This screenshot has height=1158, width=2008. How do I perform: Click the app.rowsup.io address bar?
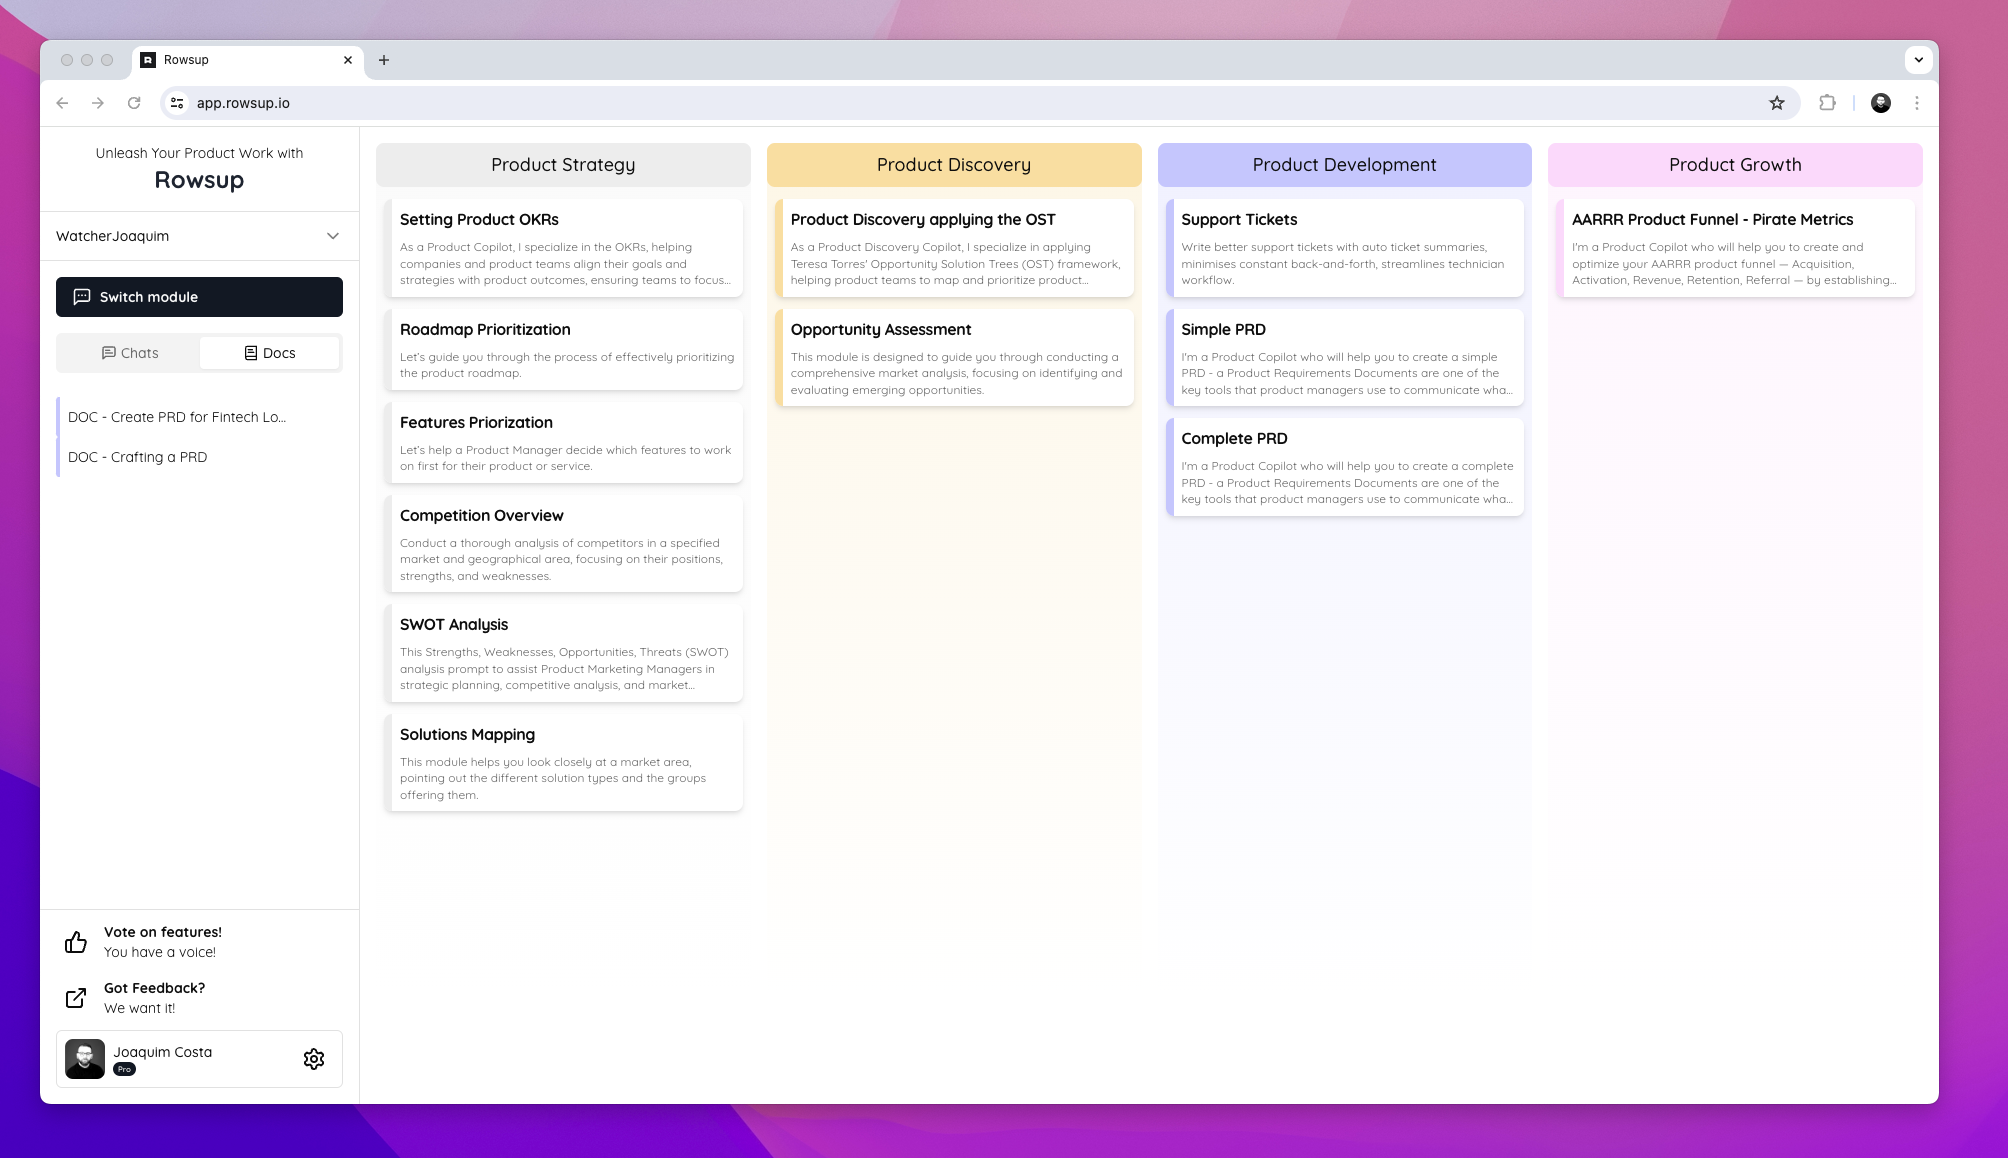tap(900, 103)
